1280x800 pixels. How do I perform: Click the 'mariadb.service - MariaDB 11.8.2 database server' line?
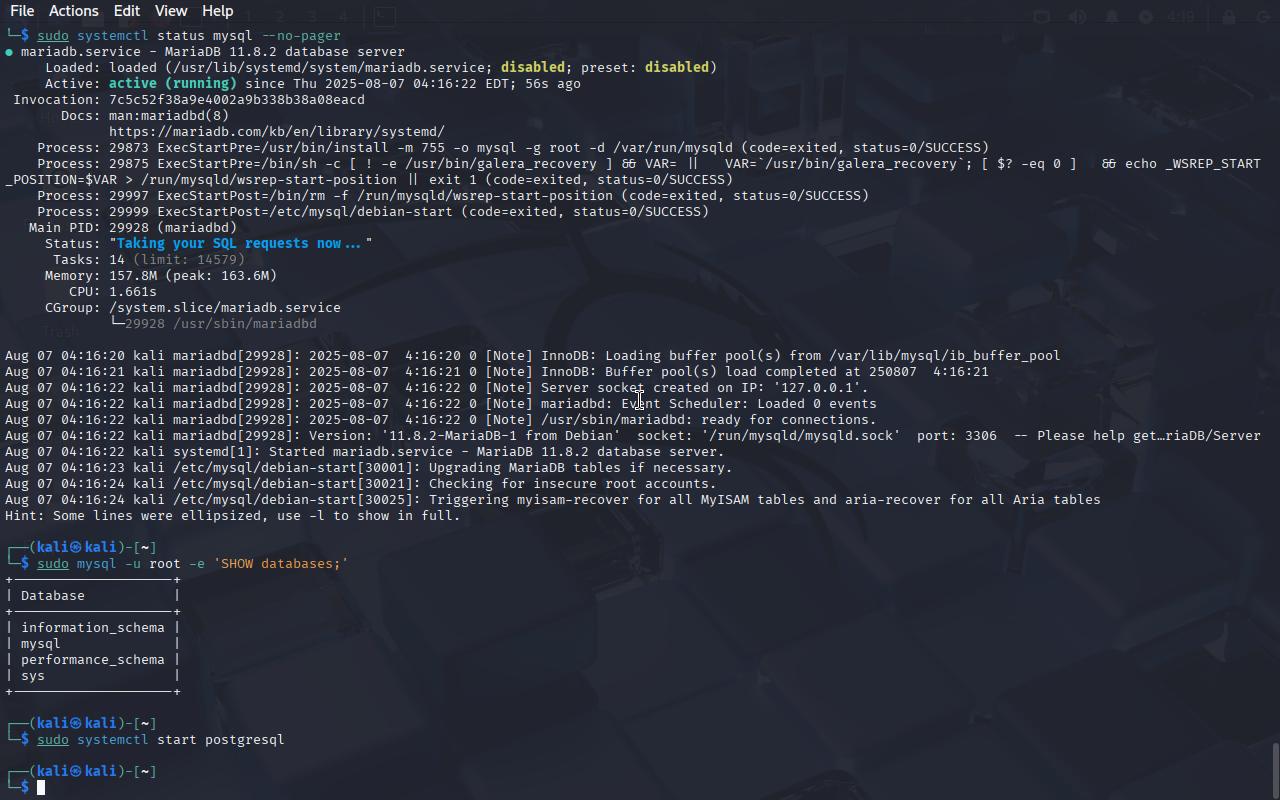tap(213, 52)
